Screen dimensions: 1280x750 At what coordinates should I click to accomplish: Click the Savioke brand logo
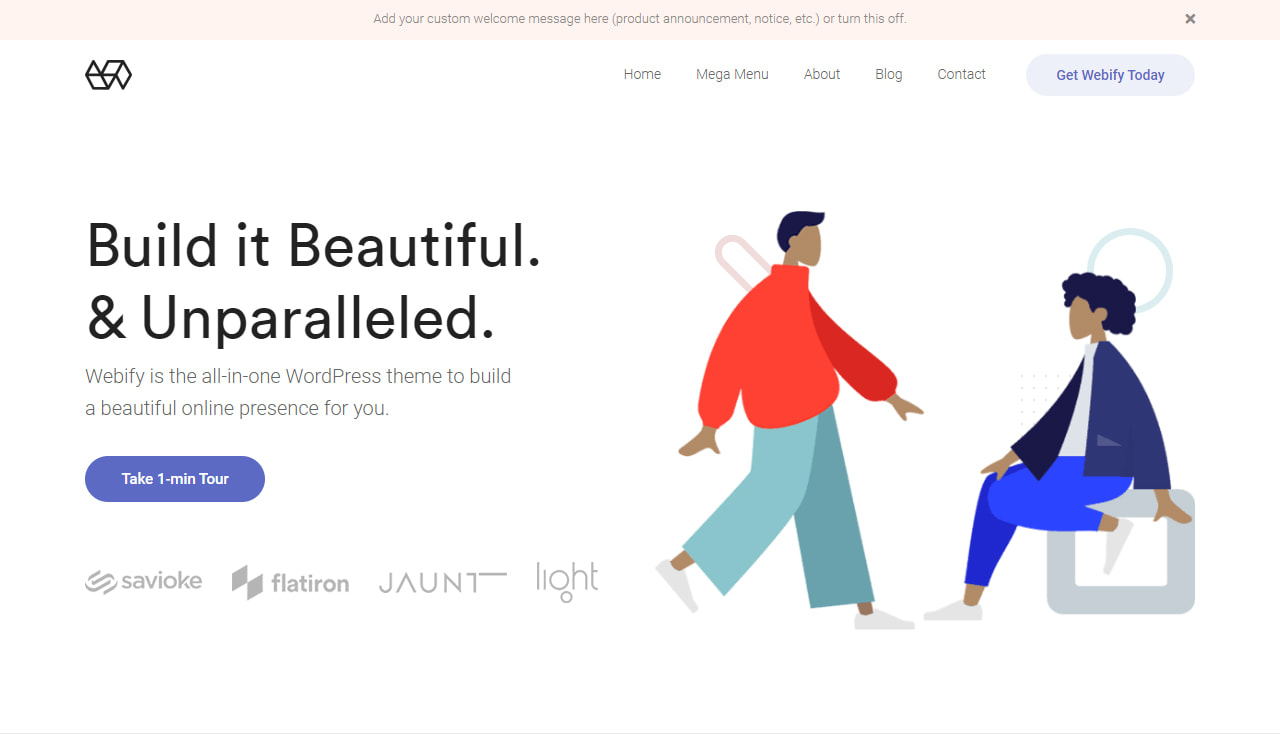point(144,581)
